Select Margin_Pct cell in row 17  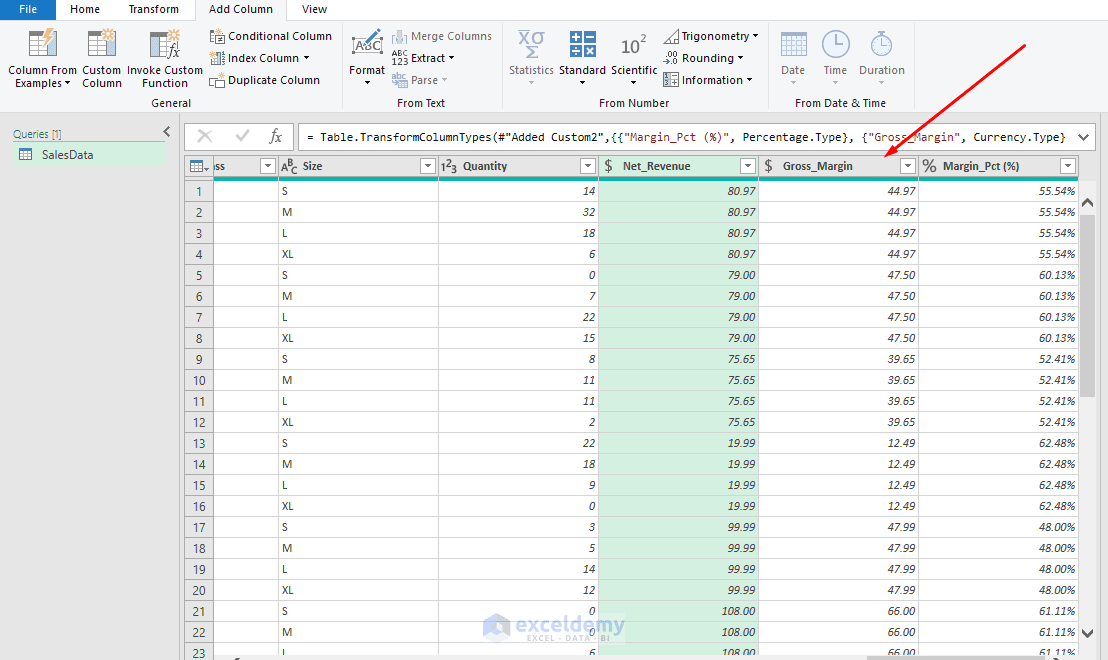pyautogui.click(x=998, y=527)
